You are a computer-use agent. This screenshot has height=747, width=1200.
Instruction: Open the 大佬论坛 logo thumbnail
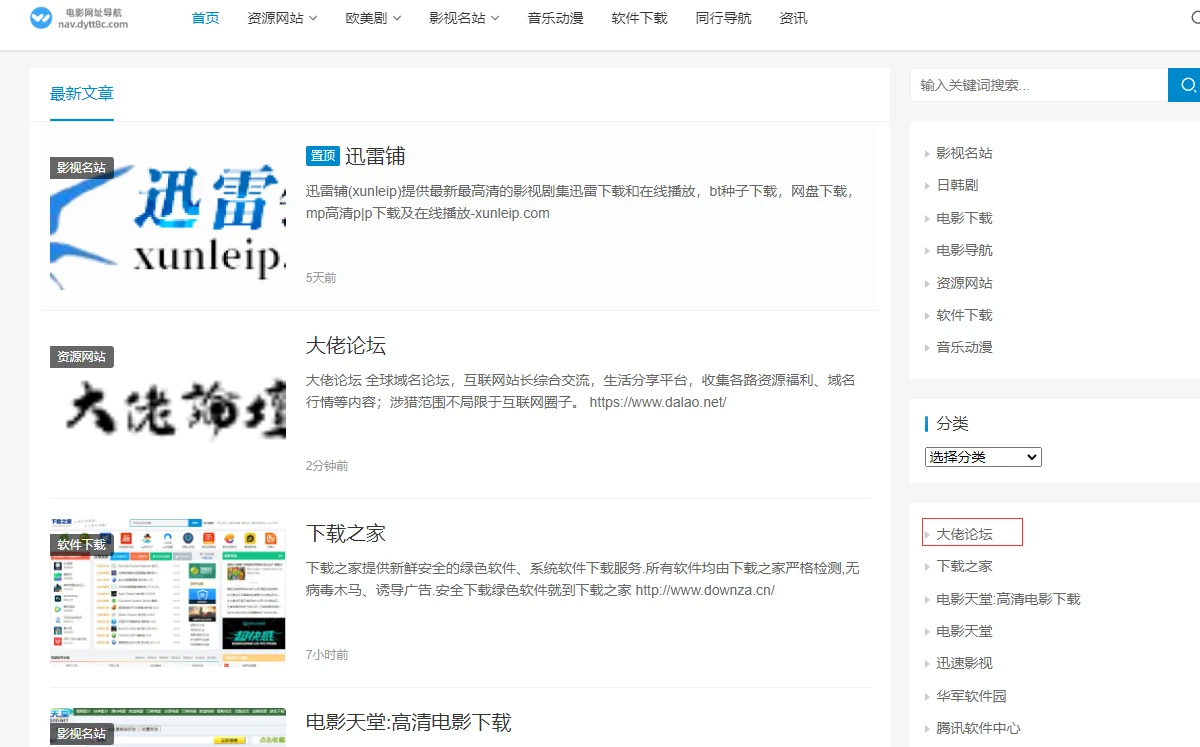coord(168,405)
